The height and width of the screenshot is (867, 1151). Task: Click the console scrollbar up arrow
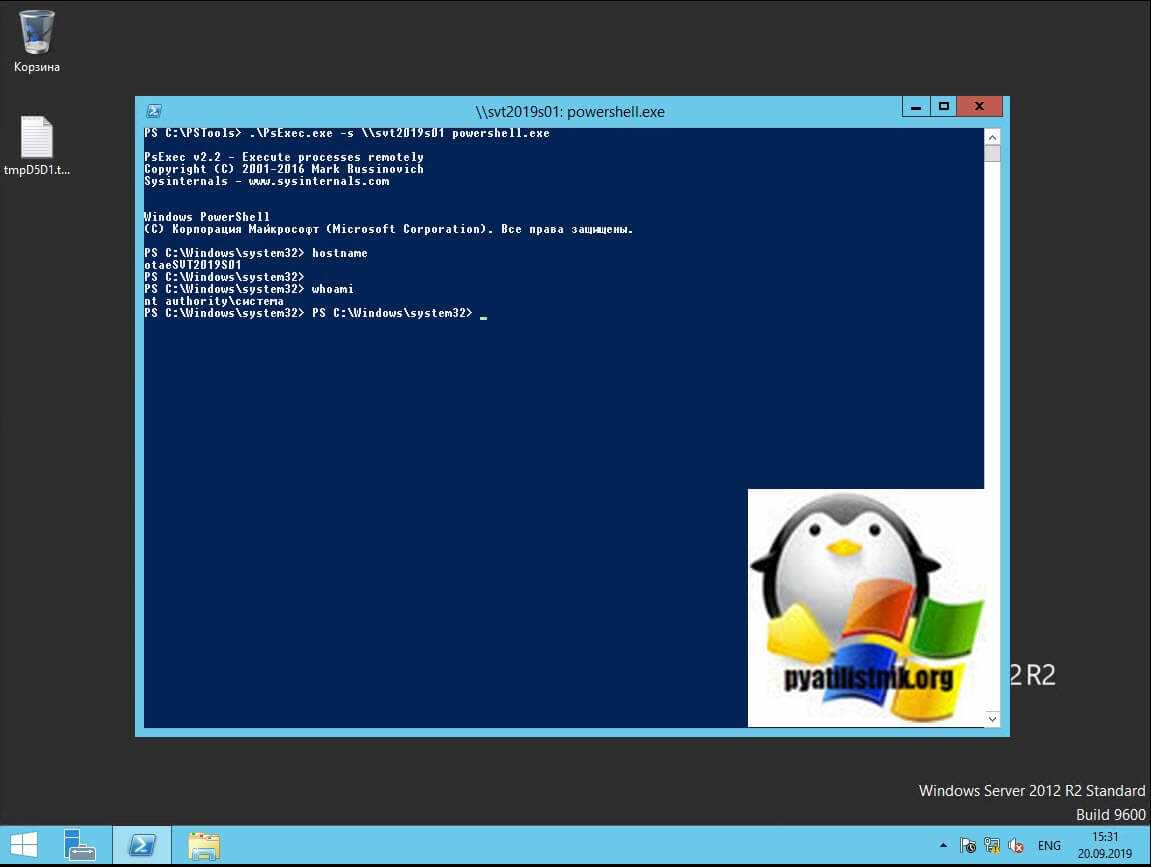click(x=992, y=137)
